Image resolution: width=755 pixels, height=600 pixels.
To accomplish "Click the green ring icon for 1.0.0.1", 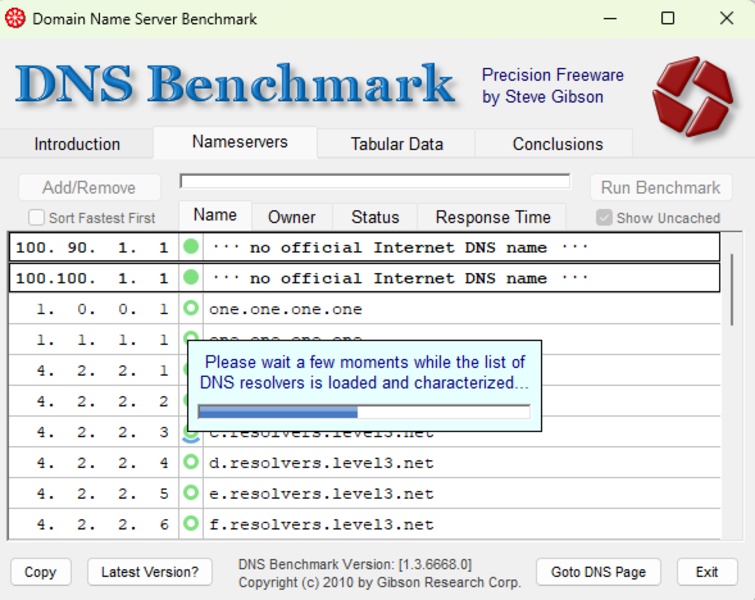I will coord(191,309).
